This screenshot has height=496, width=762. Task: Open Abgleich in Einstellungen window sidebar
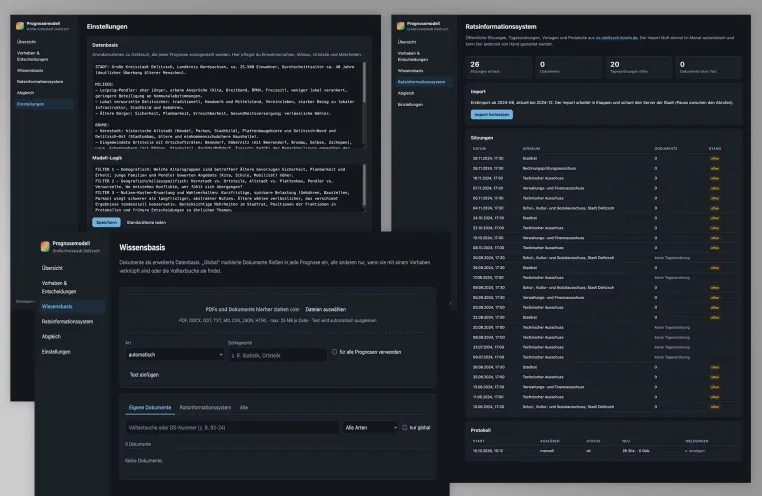tap(25, 92)
